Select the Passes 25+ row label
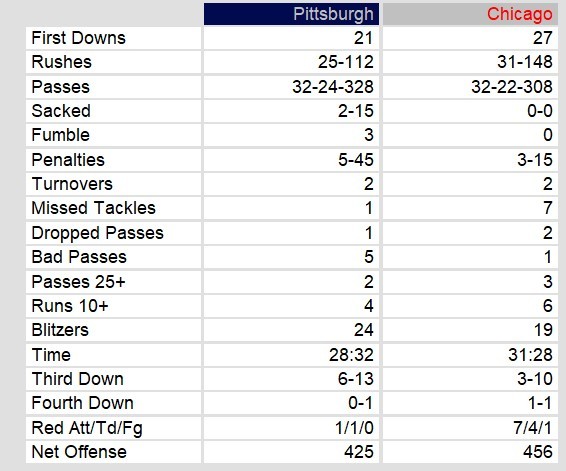Screen dimensions: 566x471 [78, 282]
